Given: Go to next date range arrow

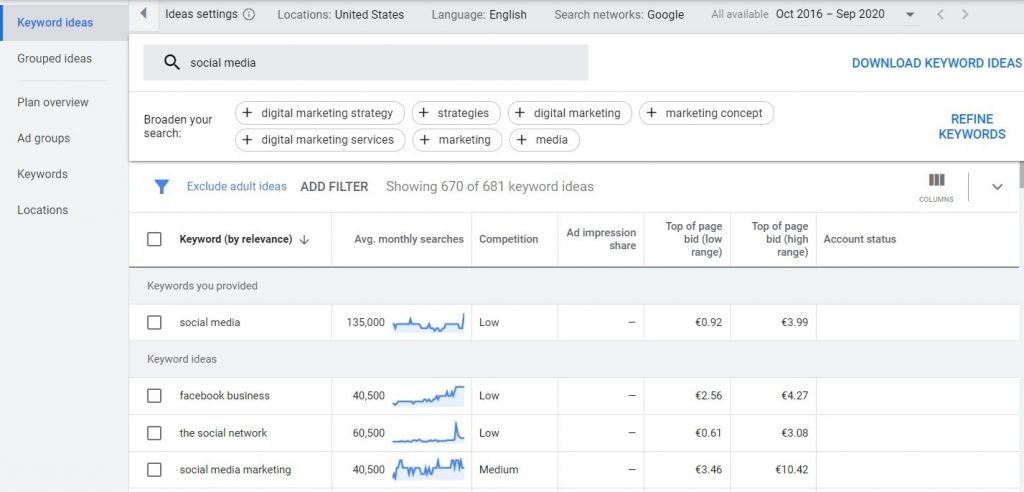Looking at the screenshot, I should (965, 14).
